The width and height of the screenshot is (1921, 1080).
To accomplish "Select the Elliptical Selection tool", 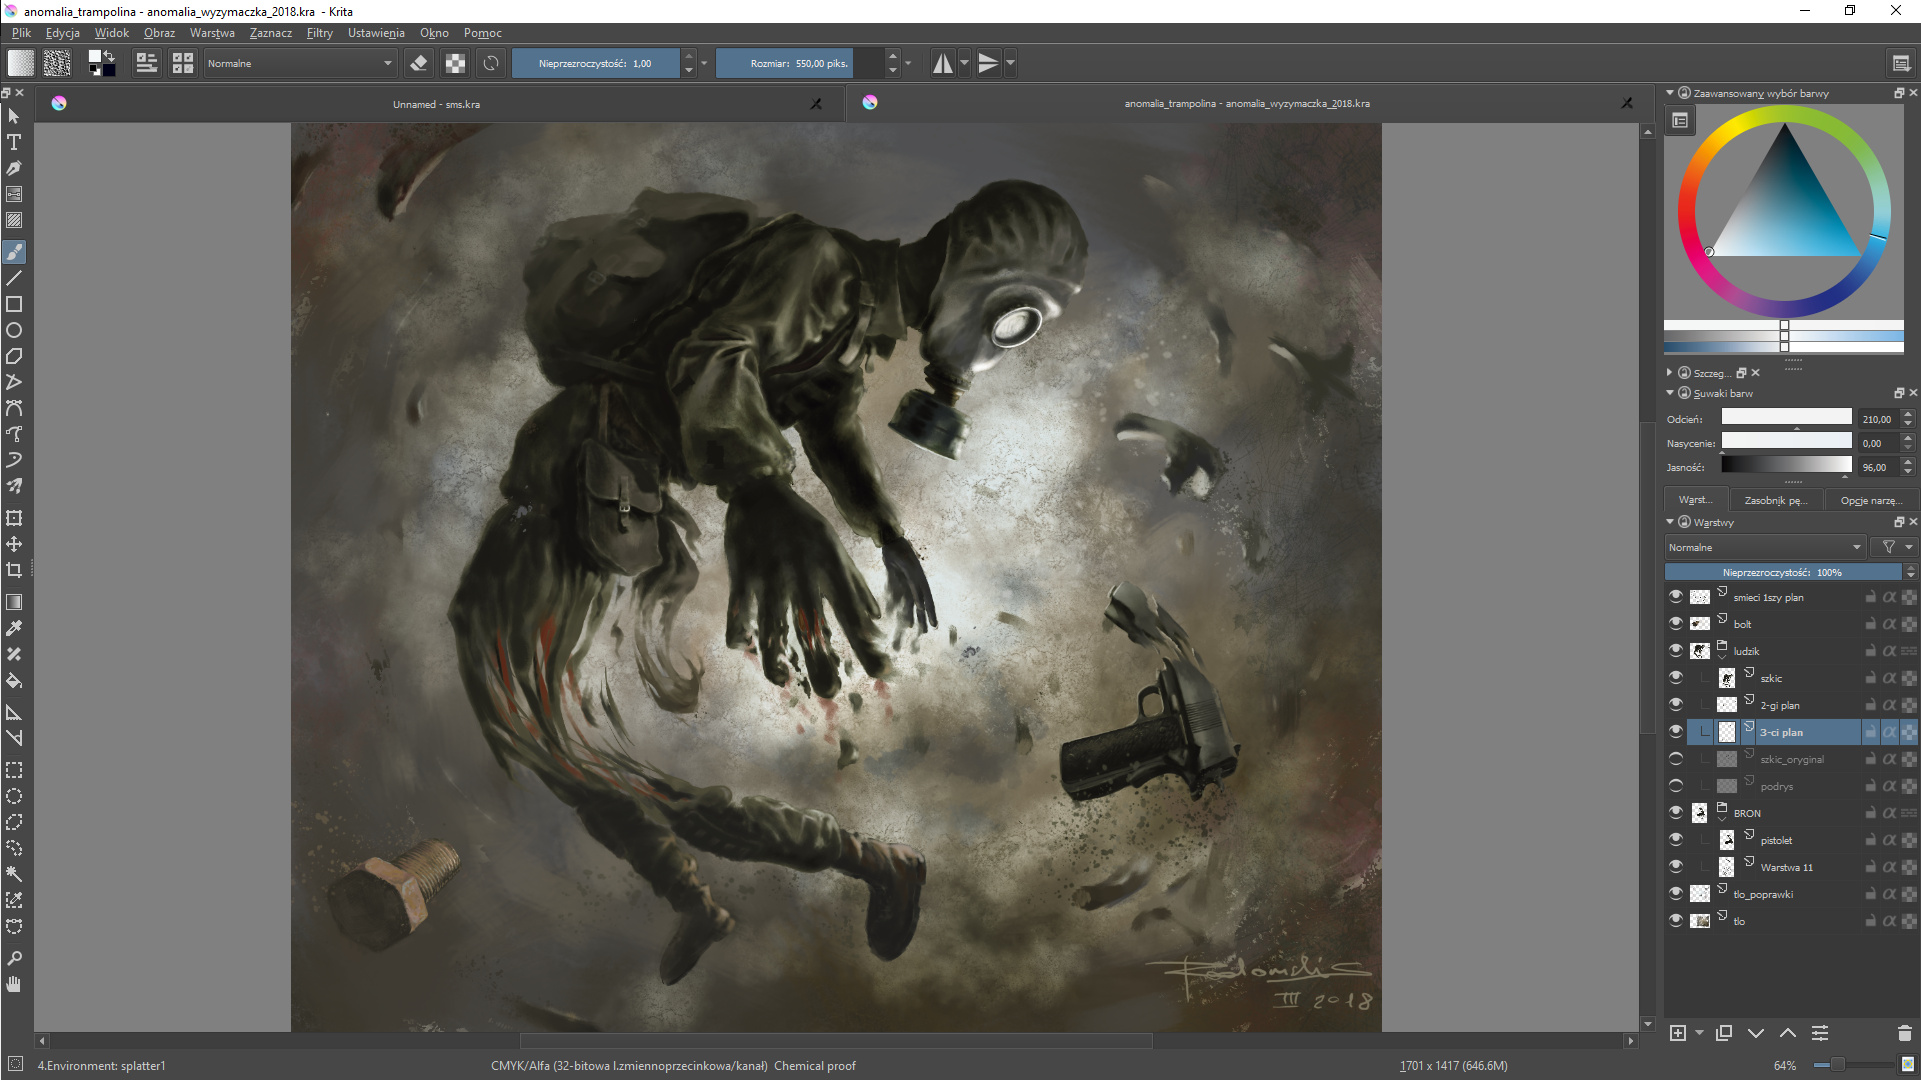I will pos(14,796).
